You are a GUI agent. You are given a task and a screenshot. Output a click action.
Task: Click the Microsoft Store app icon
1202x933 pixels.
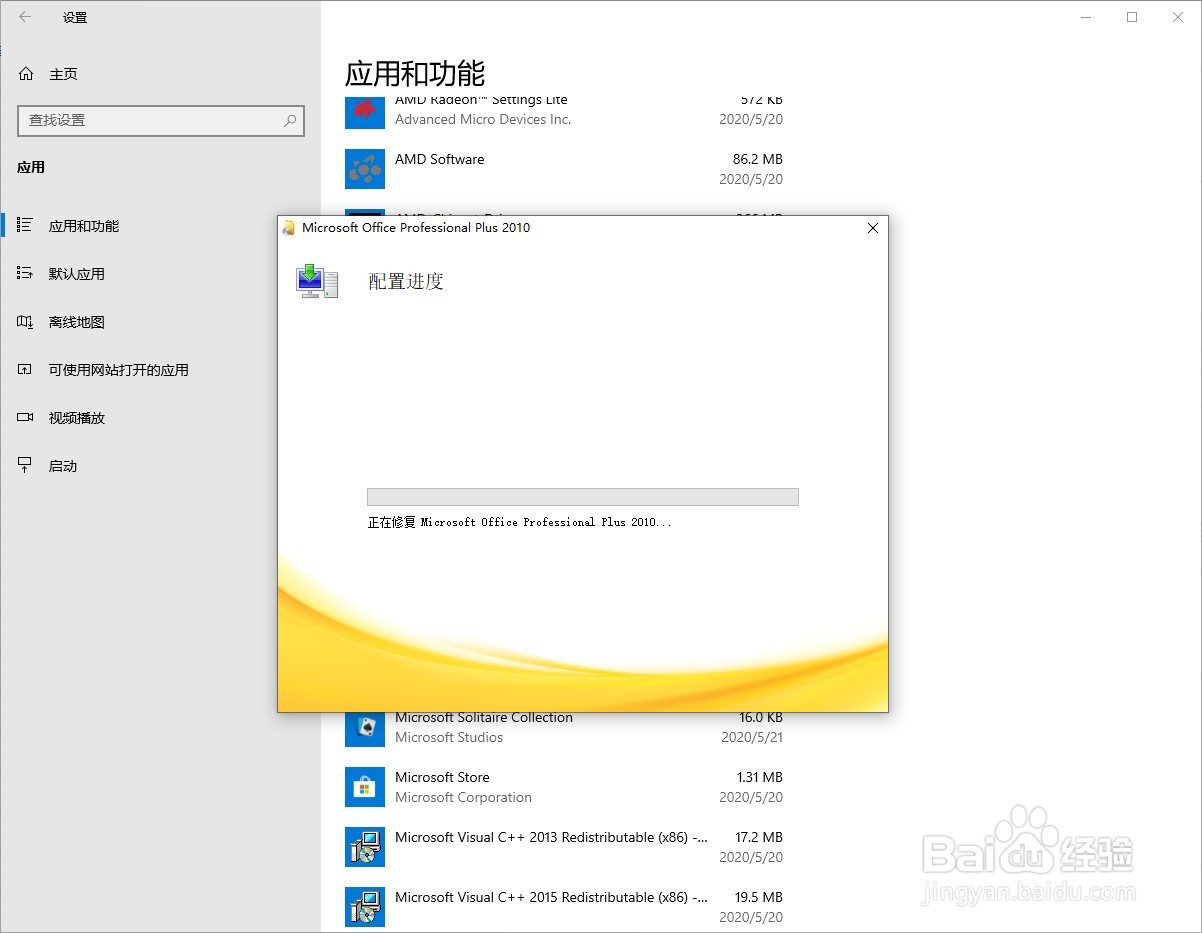(x=365, y=787)
